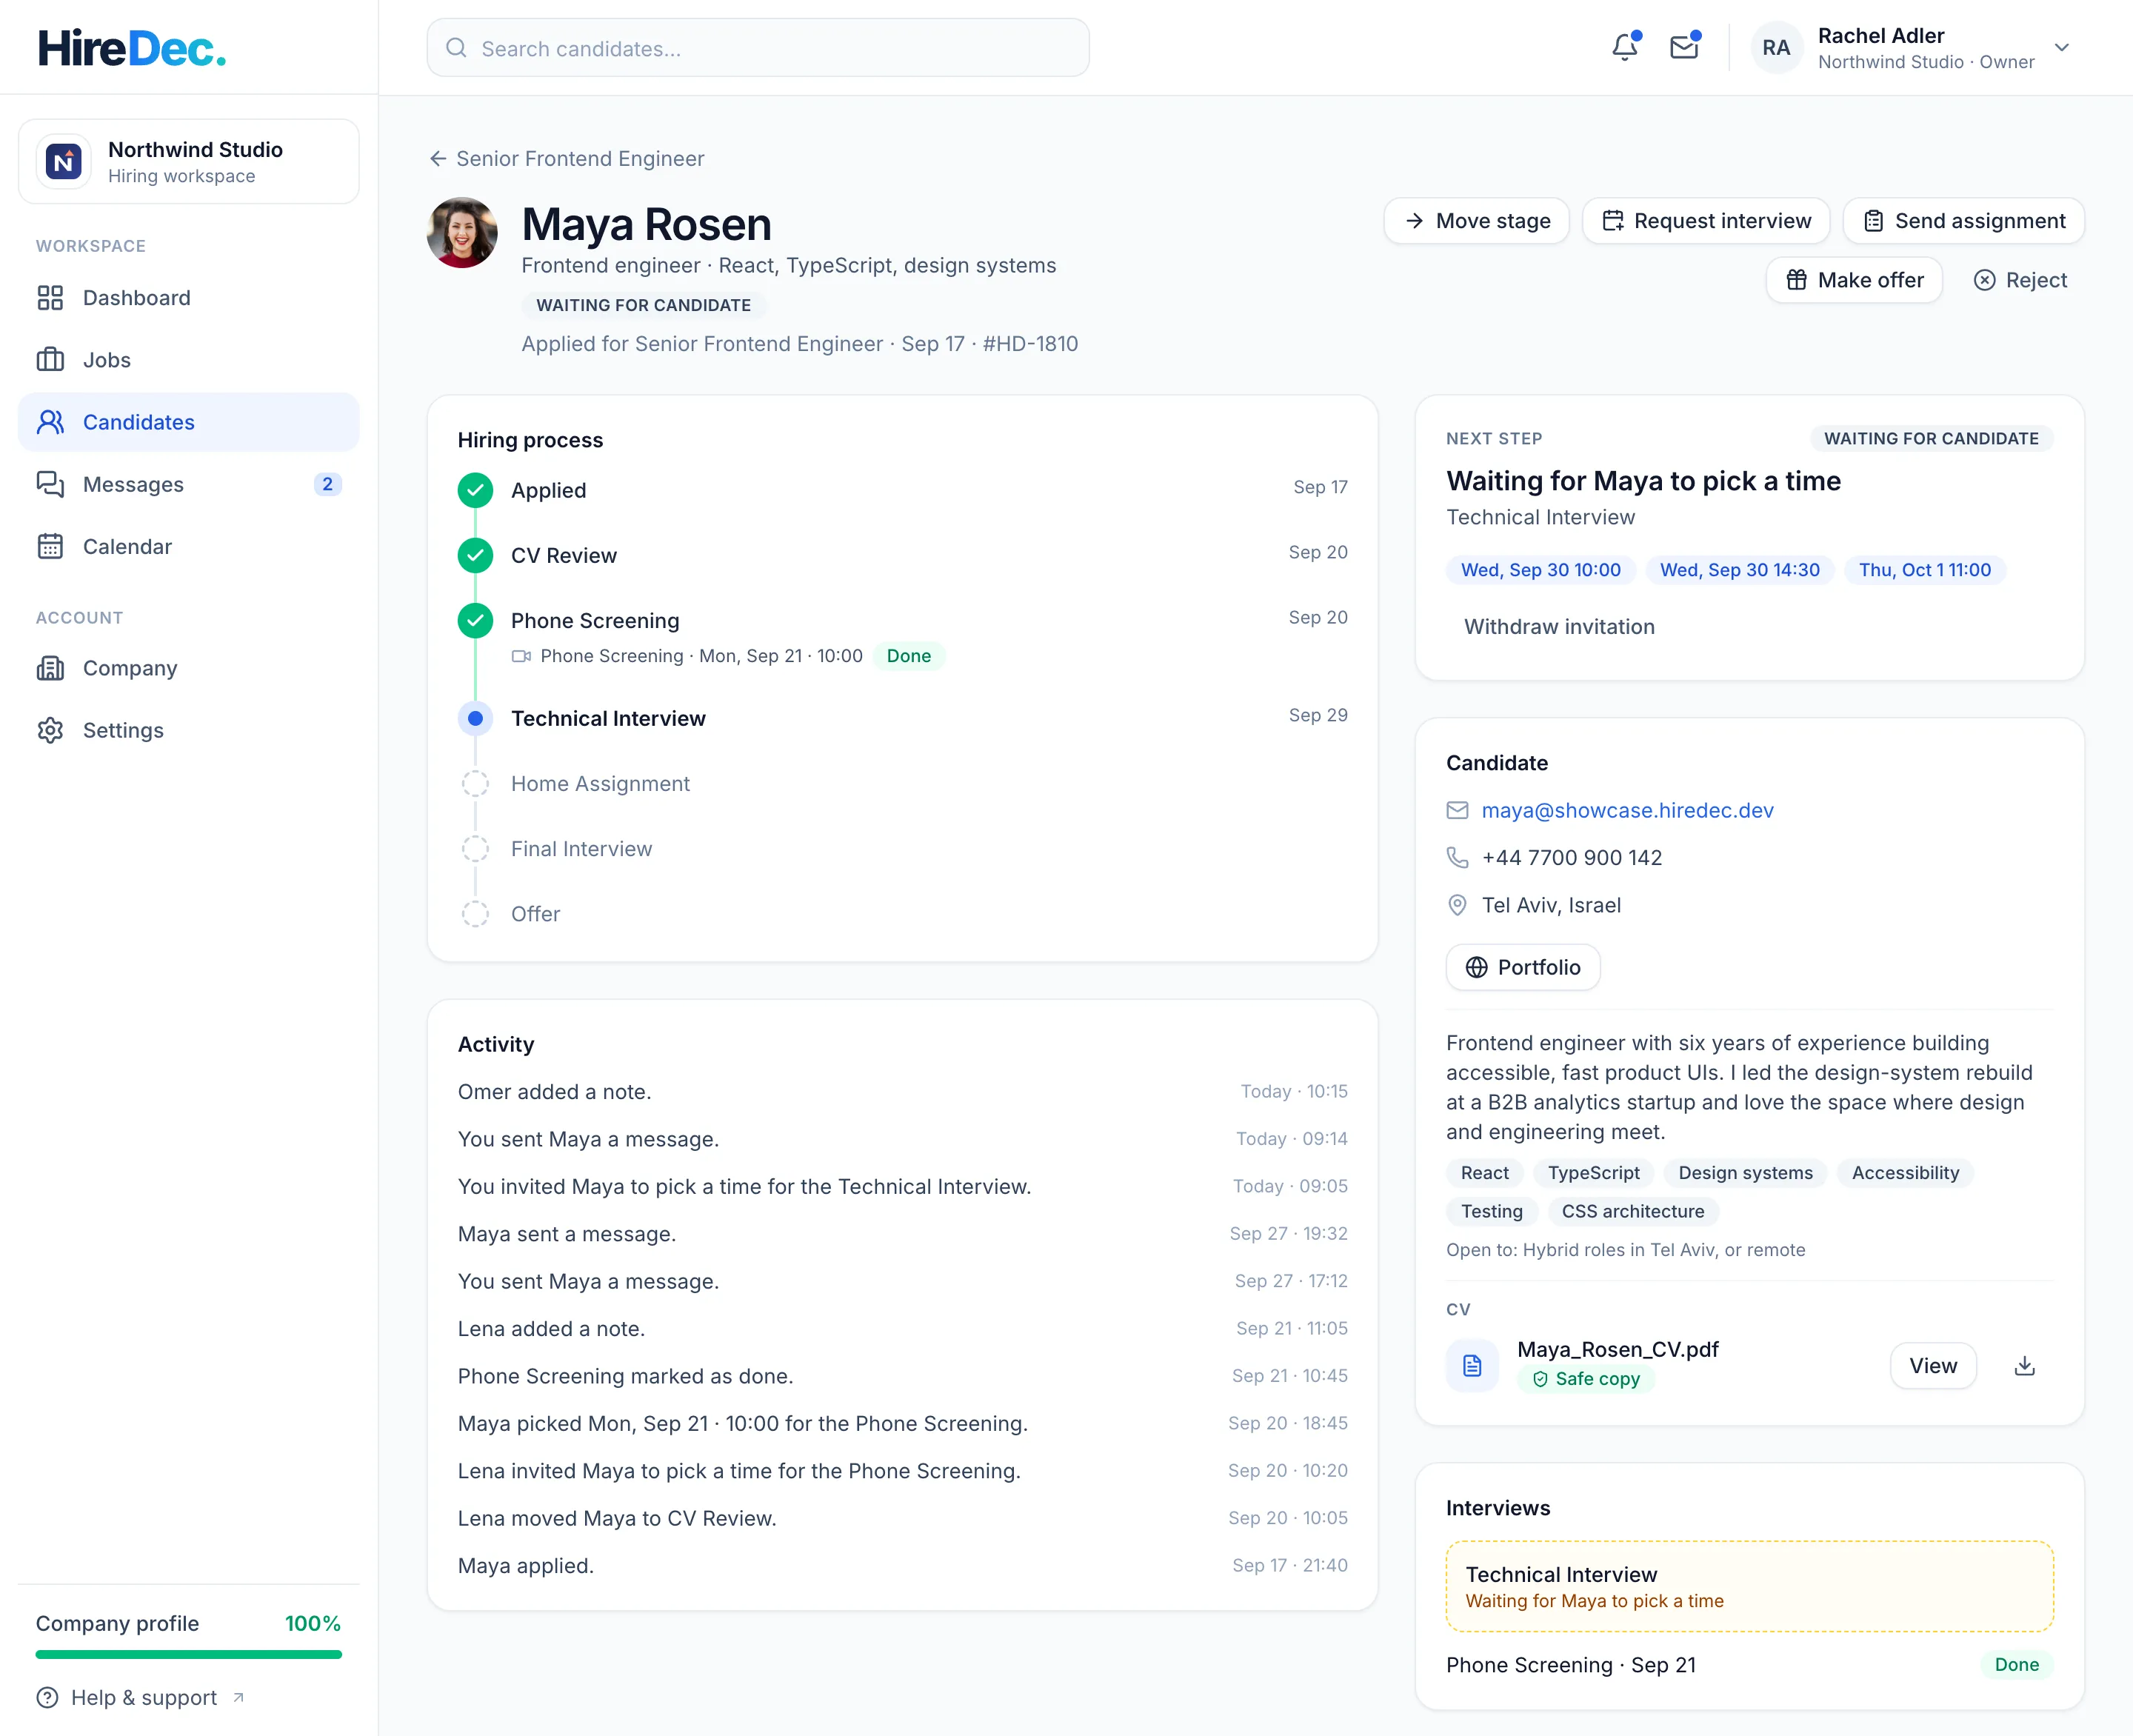2133x1736 pixels.
Task: Pick the Thu, Oct 1 11:00 slot
Action: point(1925,570)
